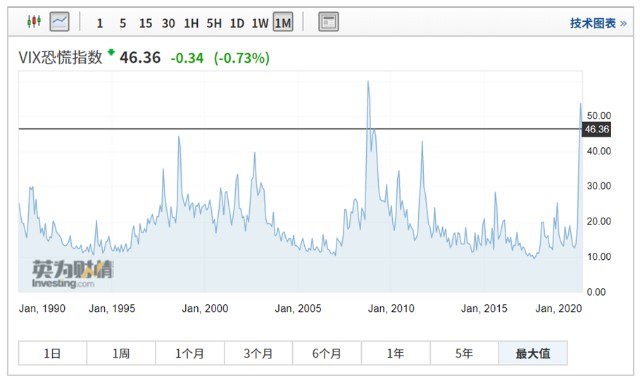Viewport: 640px width, 381px height.
Task: Click the Jan, 1990 axis label
Action: pyautogui.click(x=42, y=308)
